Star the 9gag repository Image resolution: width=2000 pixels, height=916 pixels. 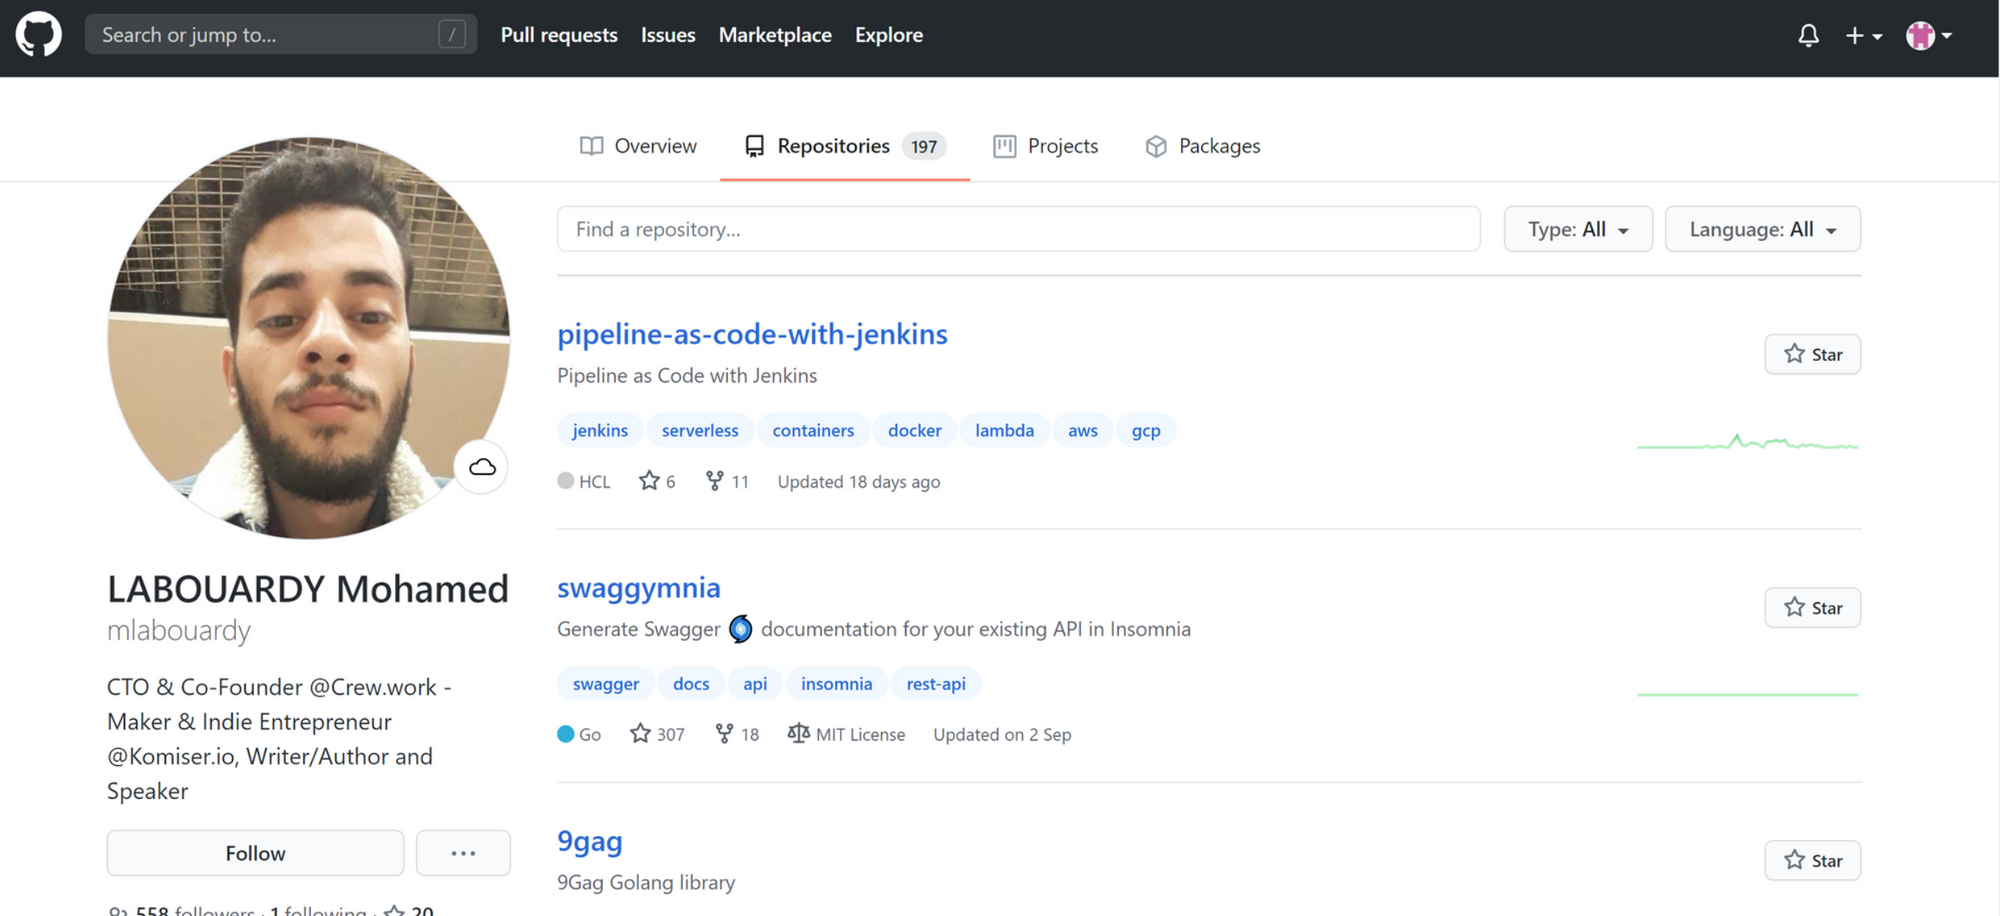point(1812,860)
